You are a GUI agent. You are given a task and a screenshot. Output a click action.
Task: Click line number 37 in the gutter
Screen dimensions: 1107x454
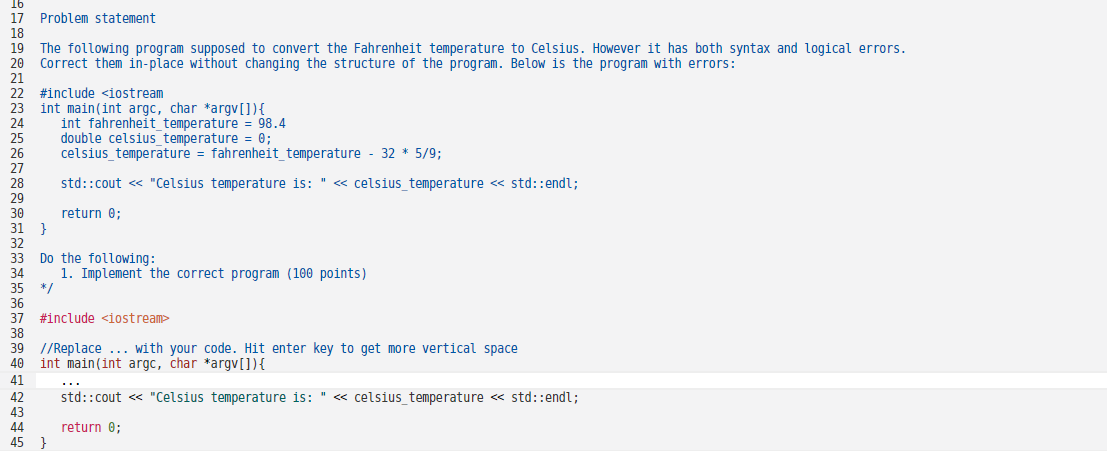(16, 319)
